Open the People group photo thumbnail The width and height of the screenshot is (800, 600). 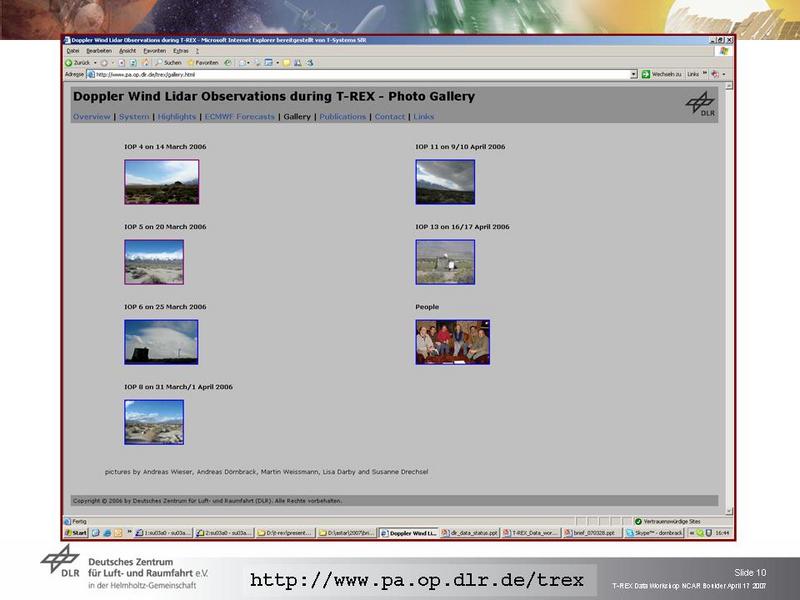(453, 342)
